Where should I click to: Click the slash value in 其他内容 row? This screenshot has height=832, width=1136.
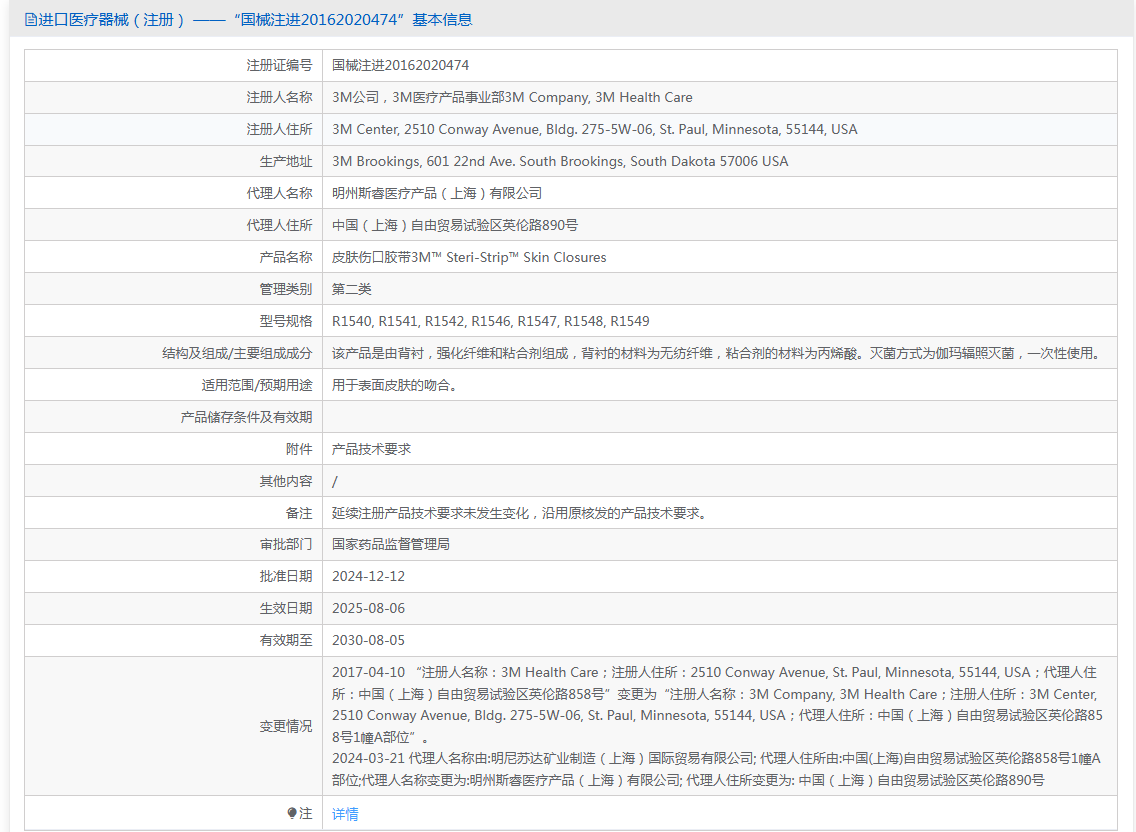pos(335,481)
